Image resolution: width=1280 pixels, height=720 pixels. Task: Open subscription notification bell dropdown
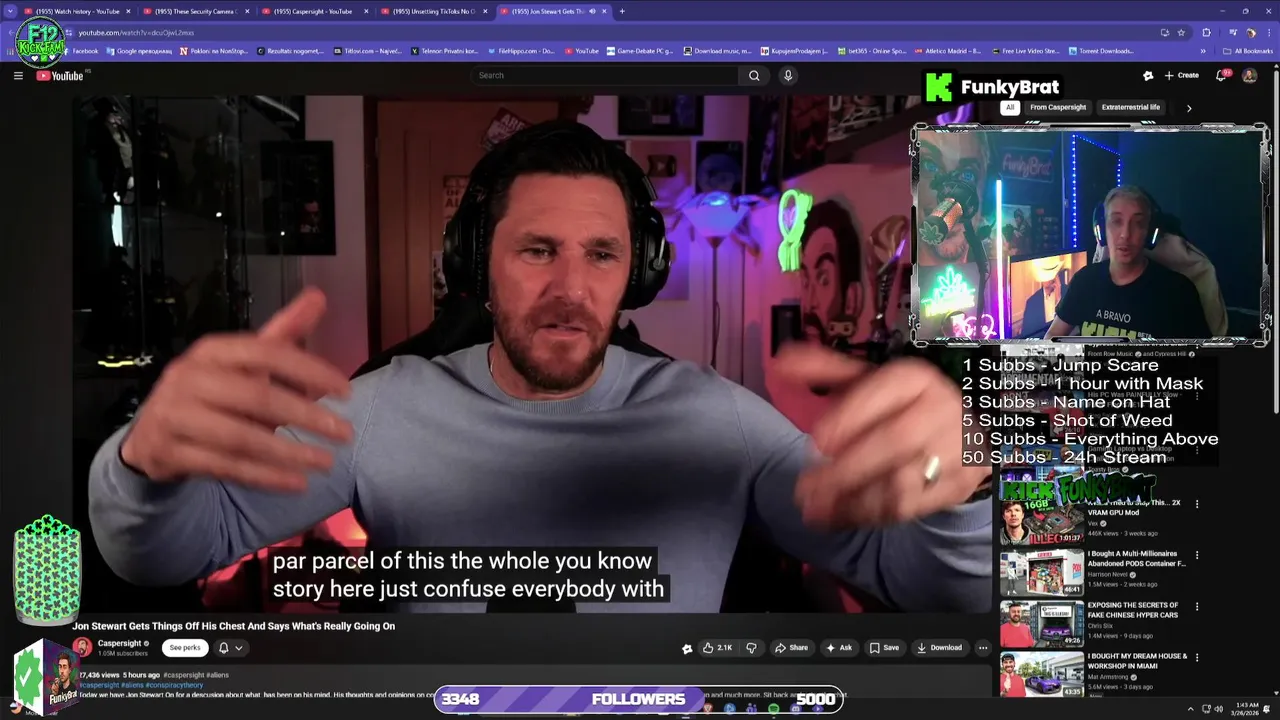coord(231,647)
